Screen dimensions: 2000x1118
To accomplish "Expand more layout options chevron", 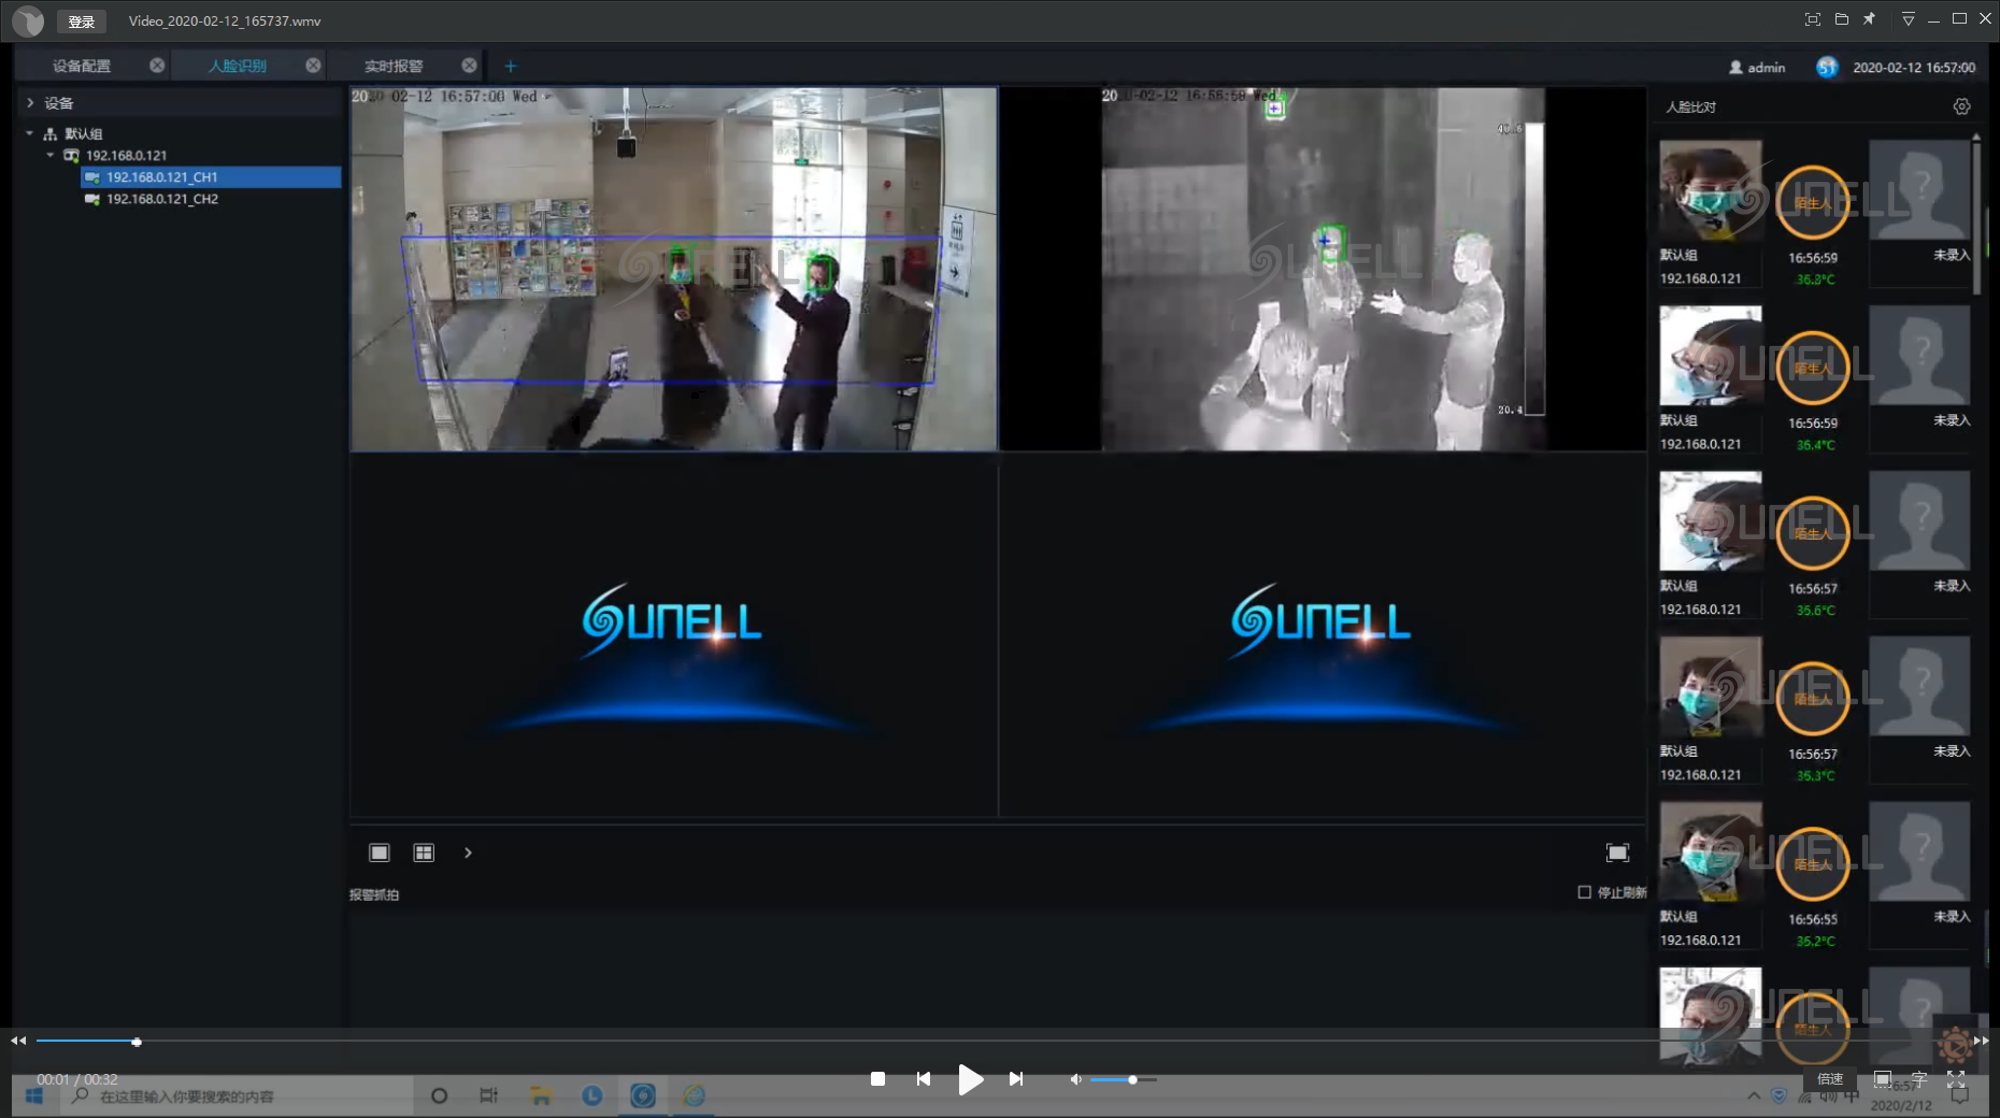I will 468,853.
